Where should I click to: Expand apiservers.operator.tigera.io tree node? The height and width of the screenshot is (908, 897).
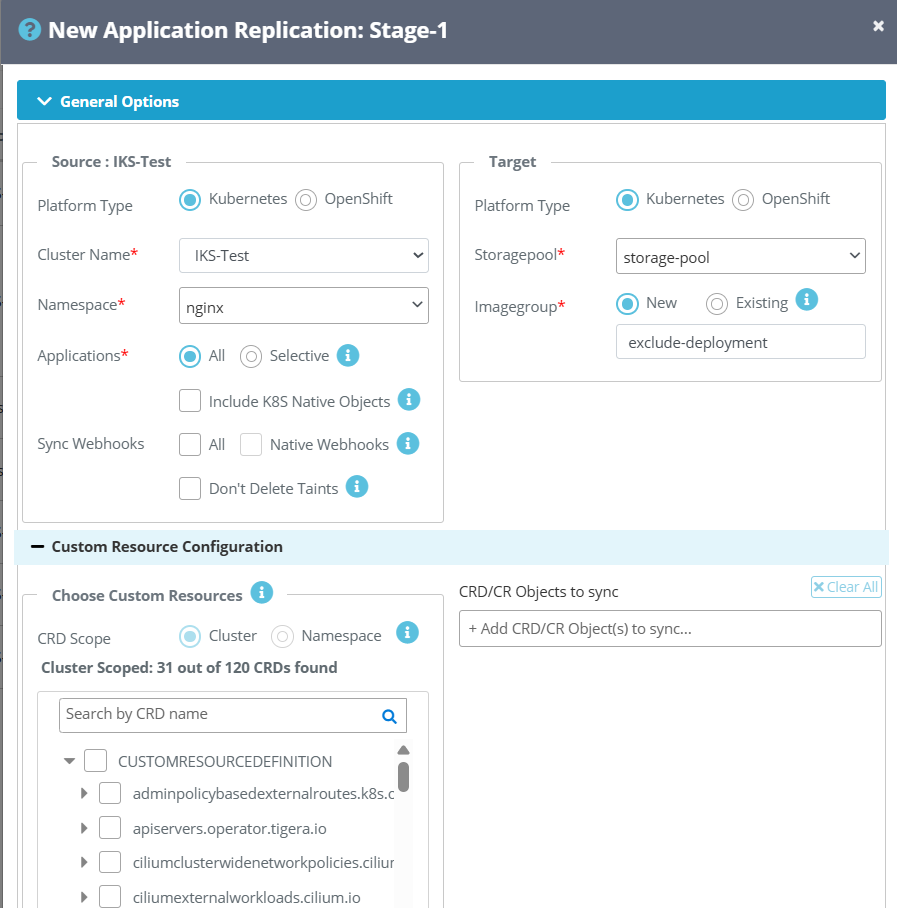coord(84,828)
